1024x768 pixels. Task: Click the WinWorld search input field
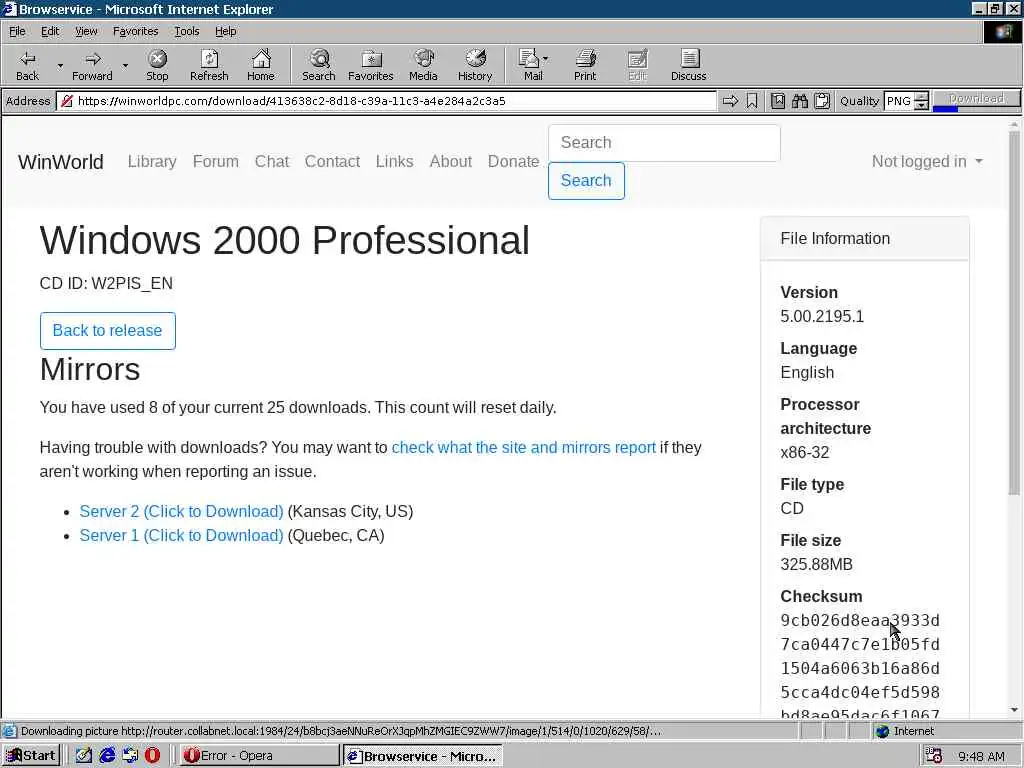coord(664,142)
